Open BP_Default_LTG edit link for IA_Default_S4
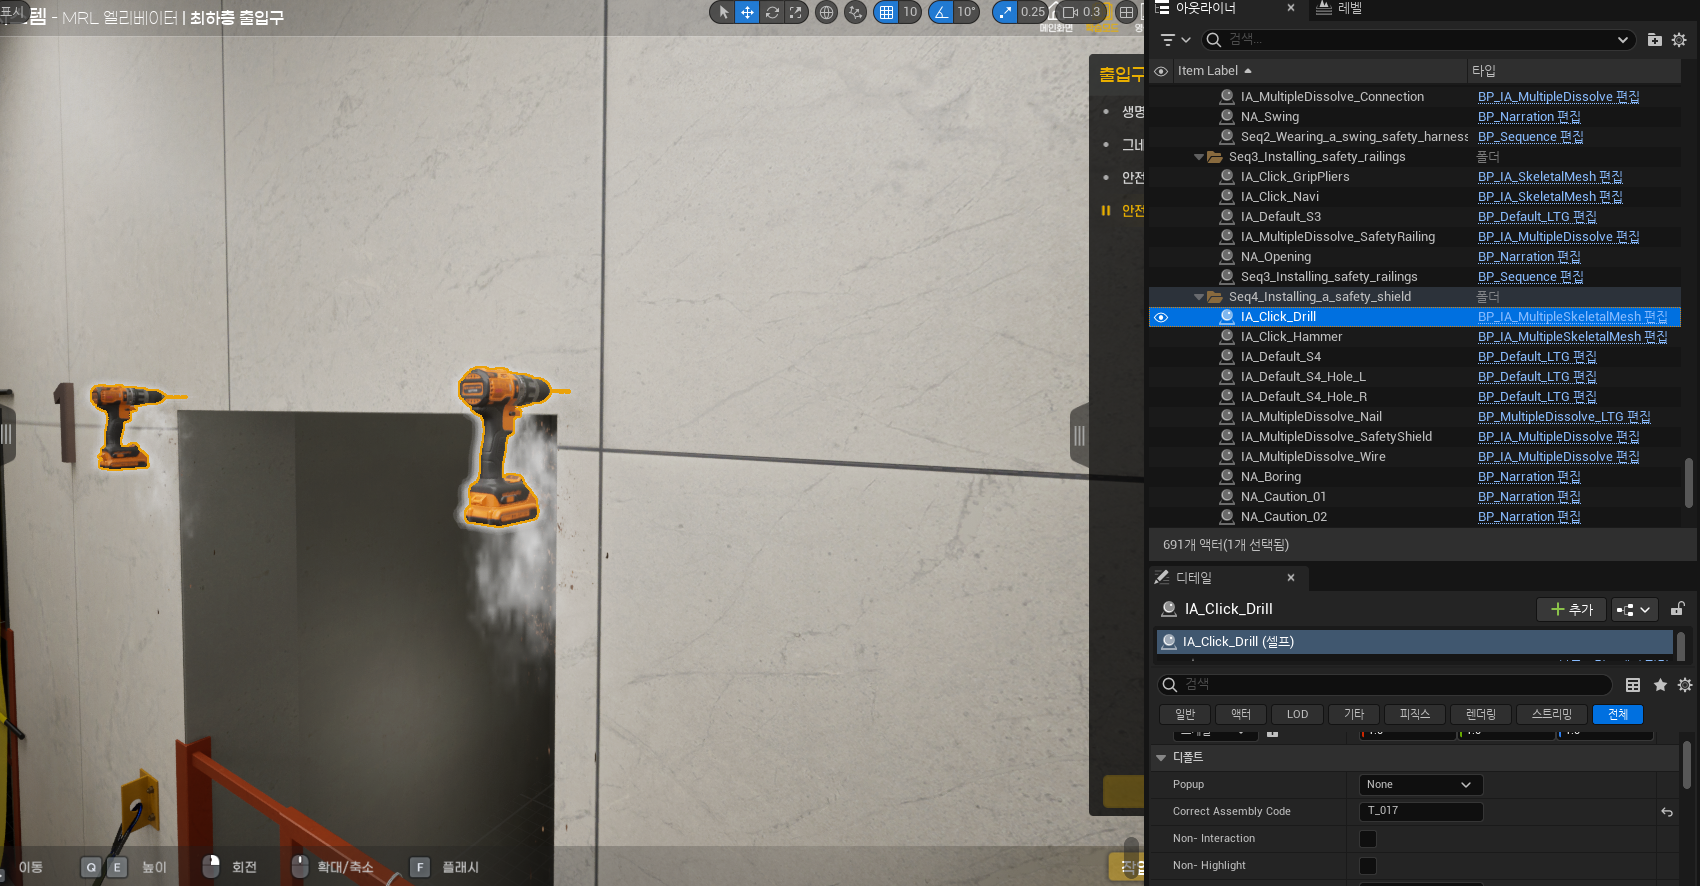The width and height of the screenshot is (1700, 886). (x=1537, y=357)
